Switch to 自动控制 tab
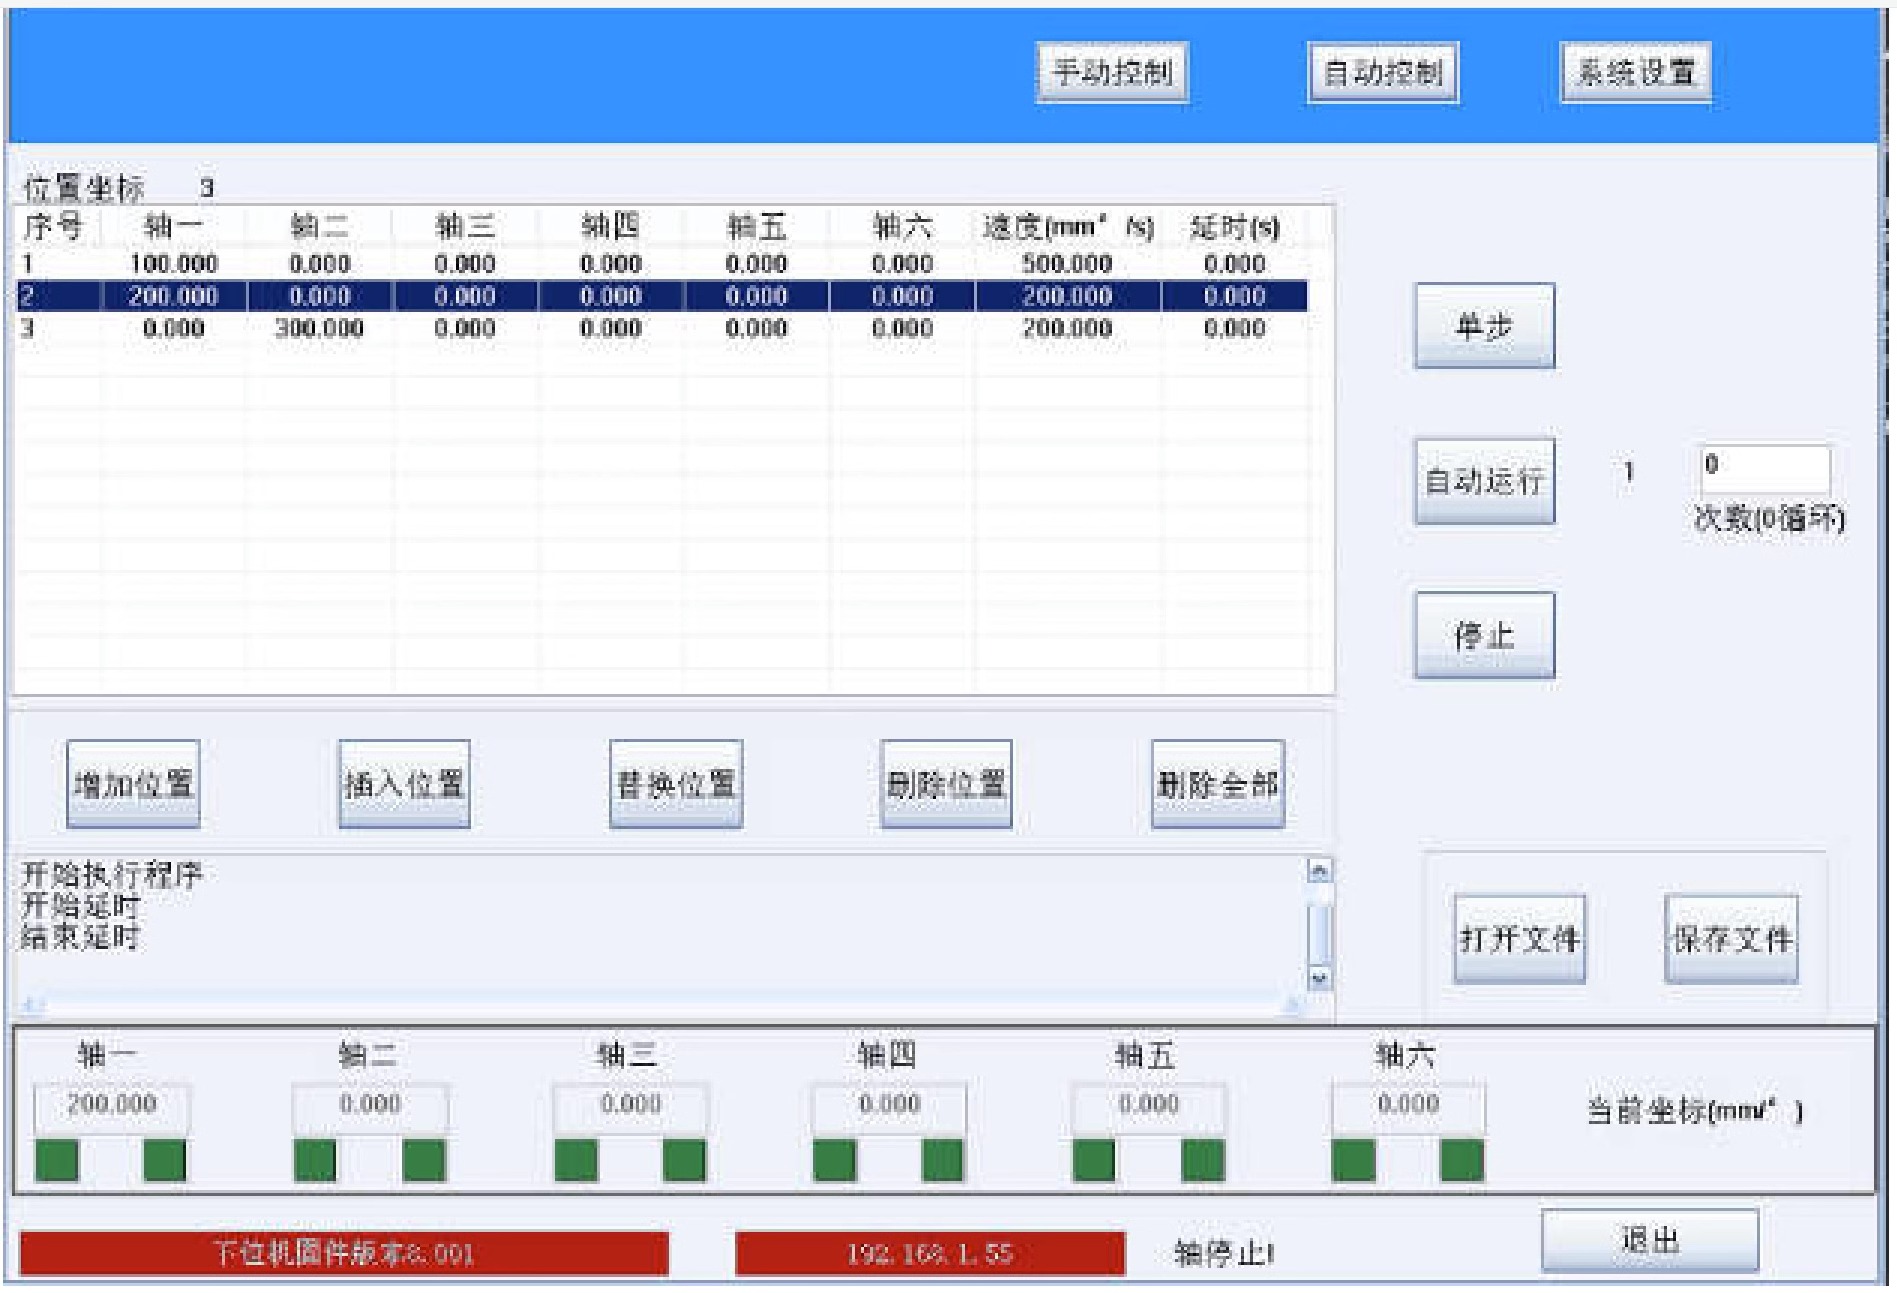The image size is (1897, 1293). (1383, 72)
